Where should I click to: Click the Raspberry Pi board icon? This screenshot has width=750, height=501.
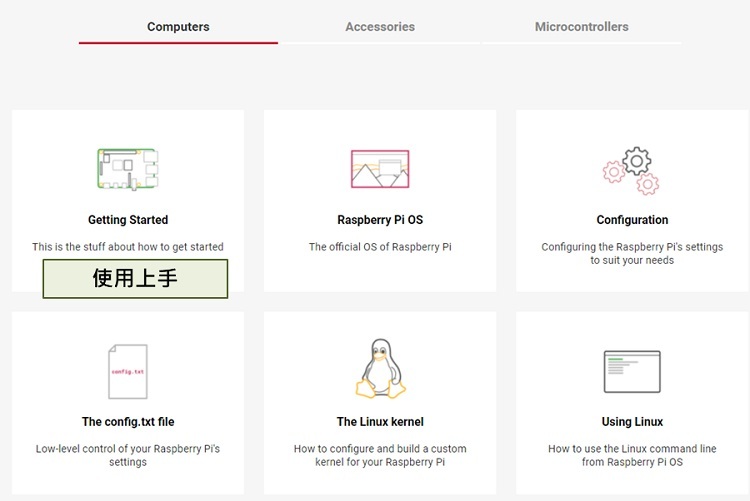tap(128, 168)
